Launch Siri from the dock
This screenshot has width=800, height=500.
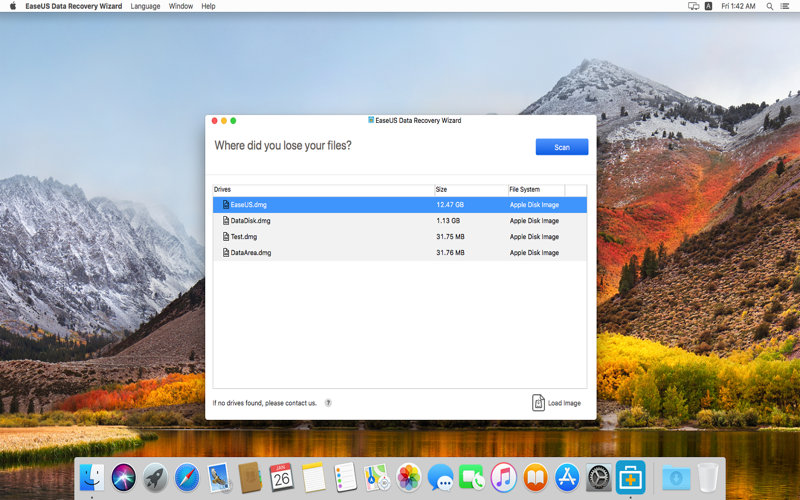coord(123,477)
